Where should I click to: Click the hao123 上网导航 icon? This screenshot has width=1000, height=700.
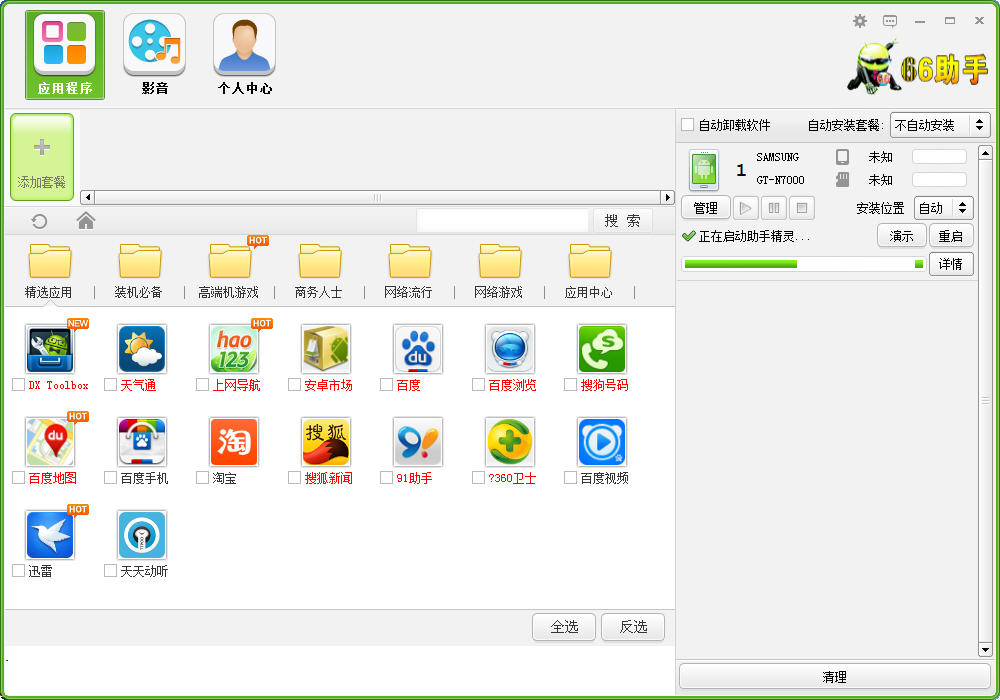[233, 349]
